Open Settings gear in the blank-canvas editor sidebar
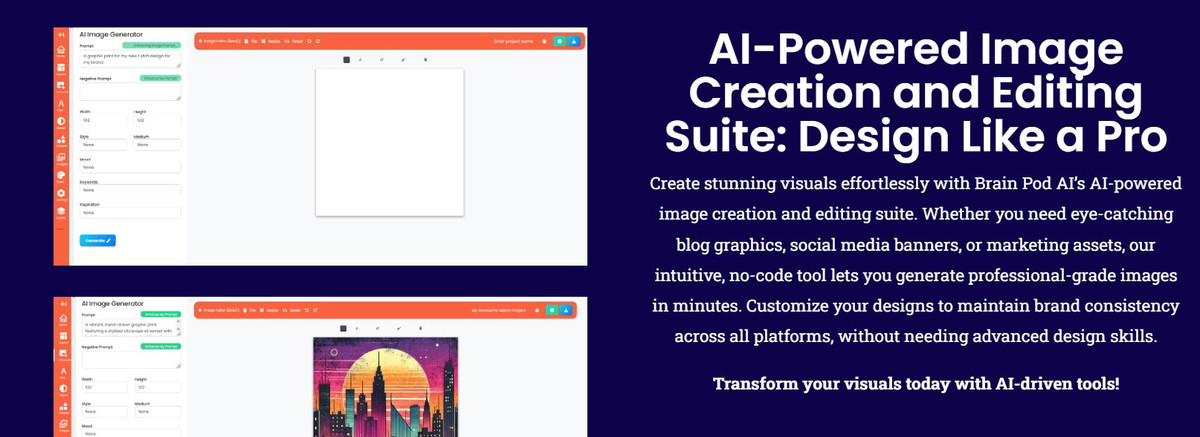 coord(60,193)
